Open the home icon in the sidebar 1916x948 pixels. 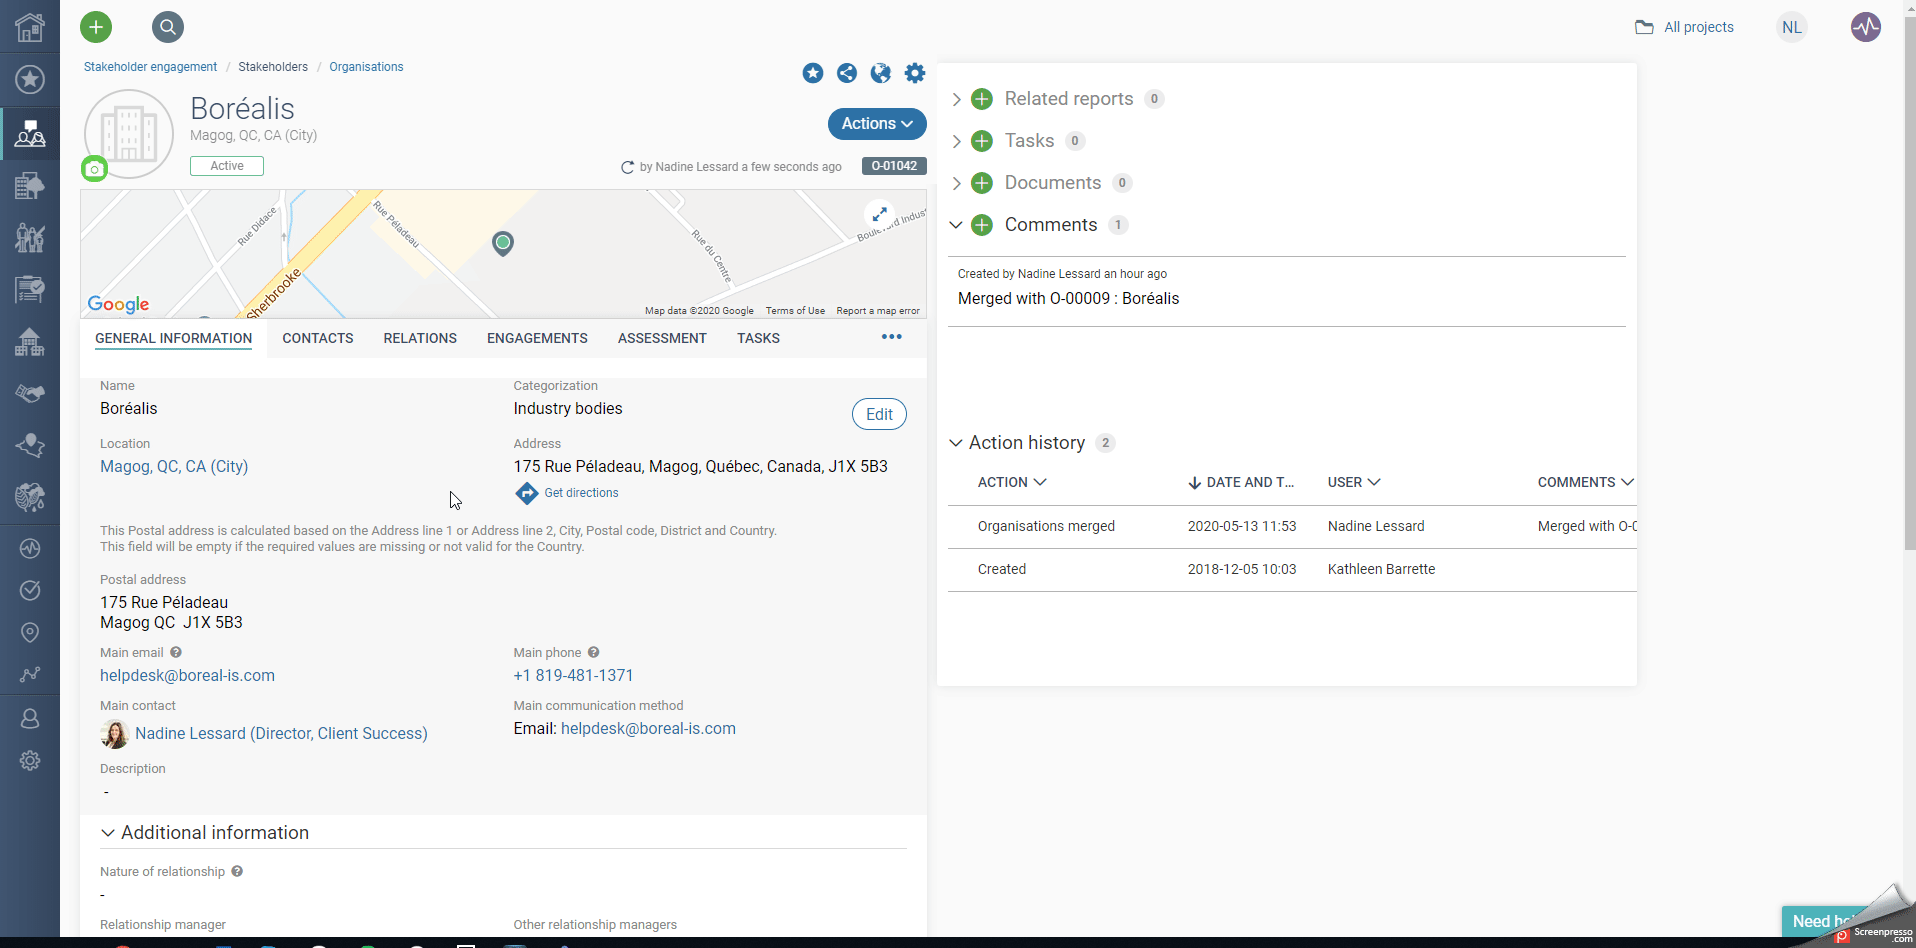tap(30, 27)
